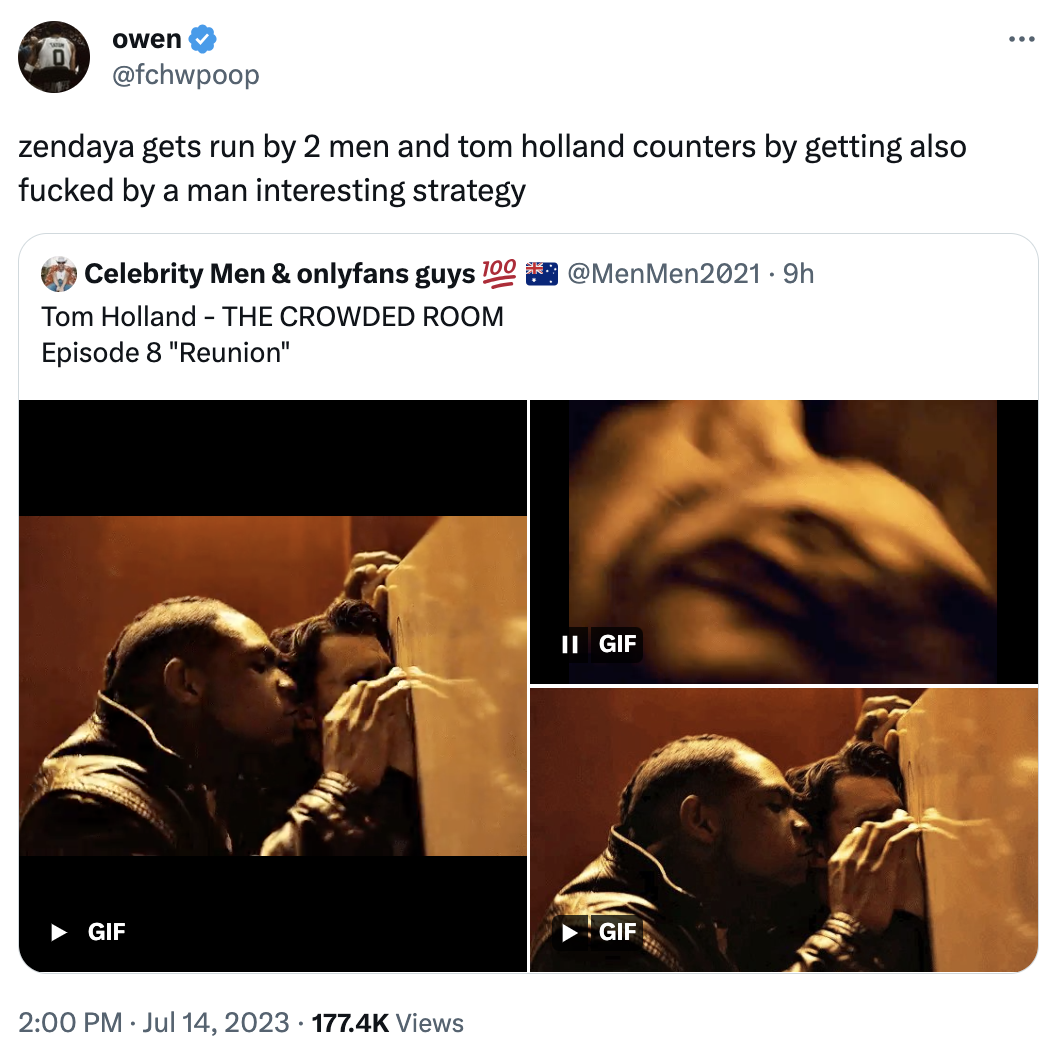Click the GIF badge on top-right image
This screenshot has width=1062, height=1064.
tap(617, 644)
